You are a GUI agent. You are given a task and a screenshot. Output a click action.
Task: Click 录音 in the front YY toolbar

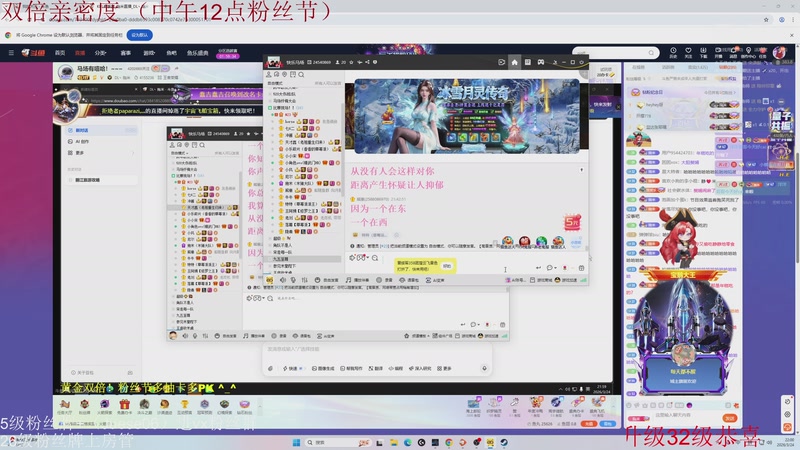click(x=385, y=280)
